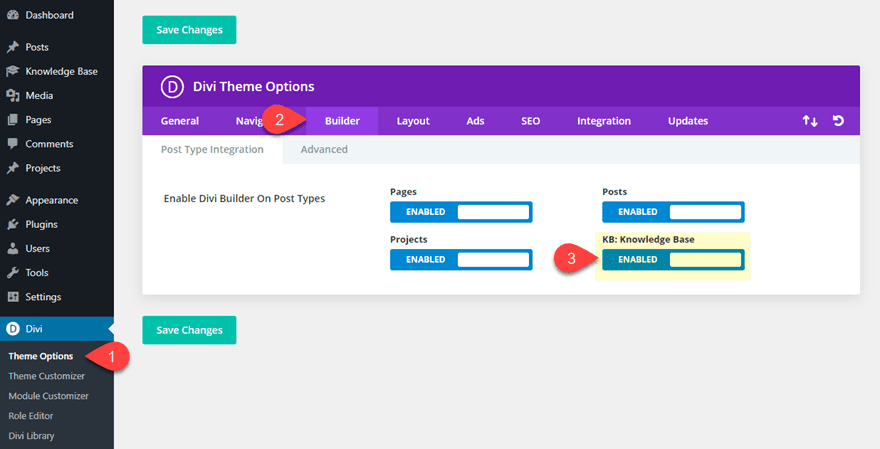The height and width of the screenshot is (449, 880).
Task: Switch to the Builder tab
Action: (342, 121)
